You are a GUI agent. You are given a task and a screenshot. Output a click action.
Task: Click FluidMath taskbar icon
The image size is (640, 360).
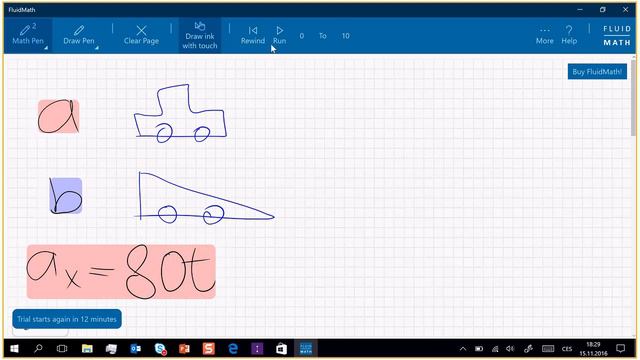[x=306, y=349]
